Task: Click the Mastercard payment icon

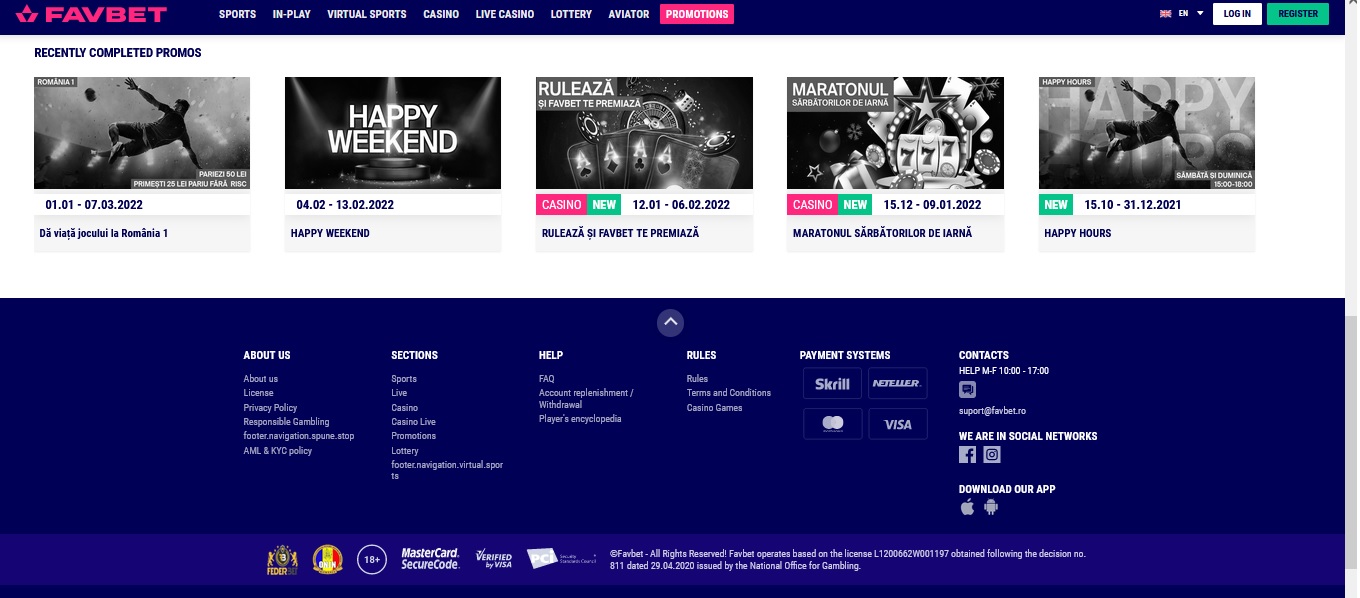Action: point(832,424)
